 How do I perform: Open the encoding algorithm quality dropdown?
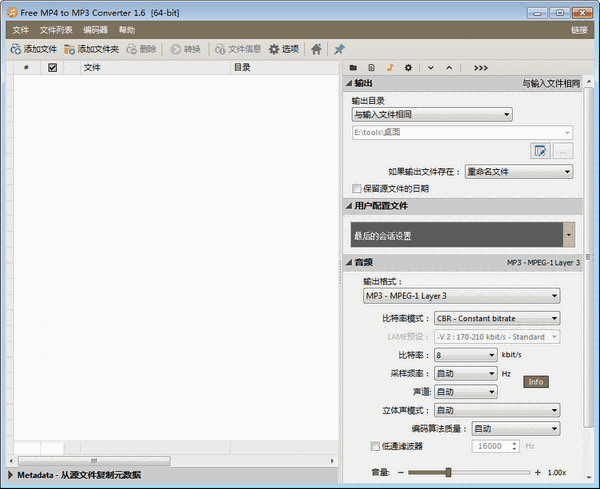pyautogui.click(x=516, y=429)
